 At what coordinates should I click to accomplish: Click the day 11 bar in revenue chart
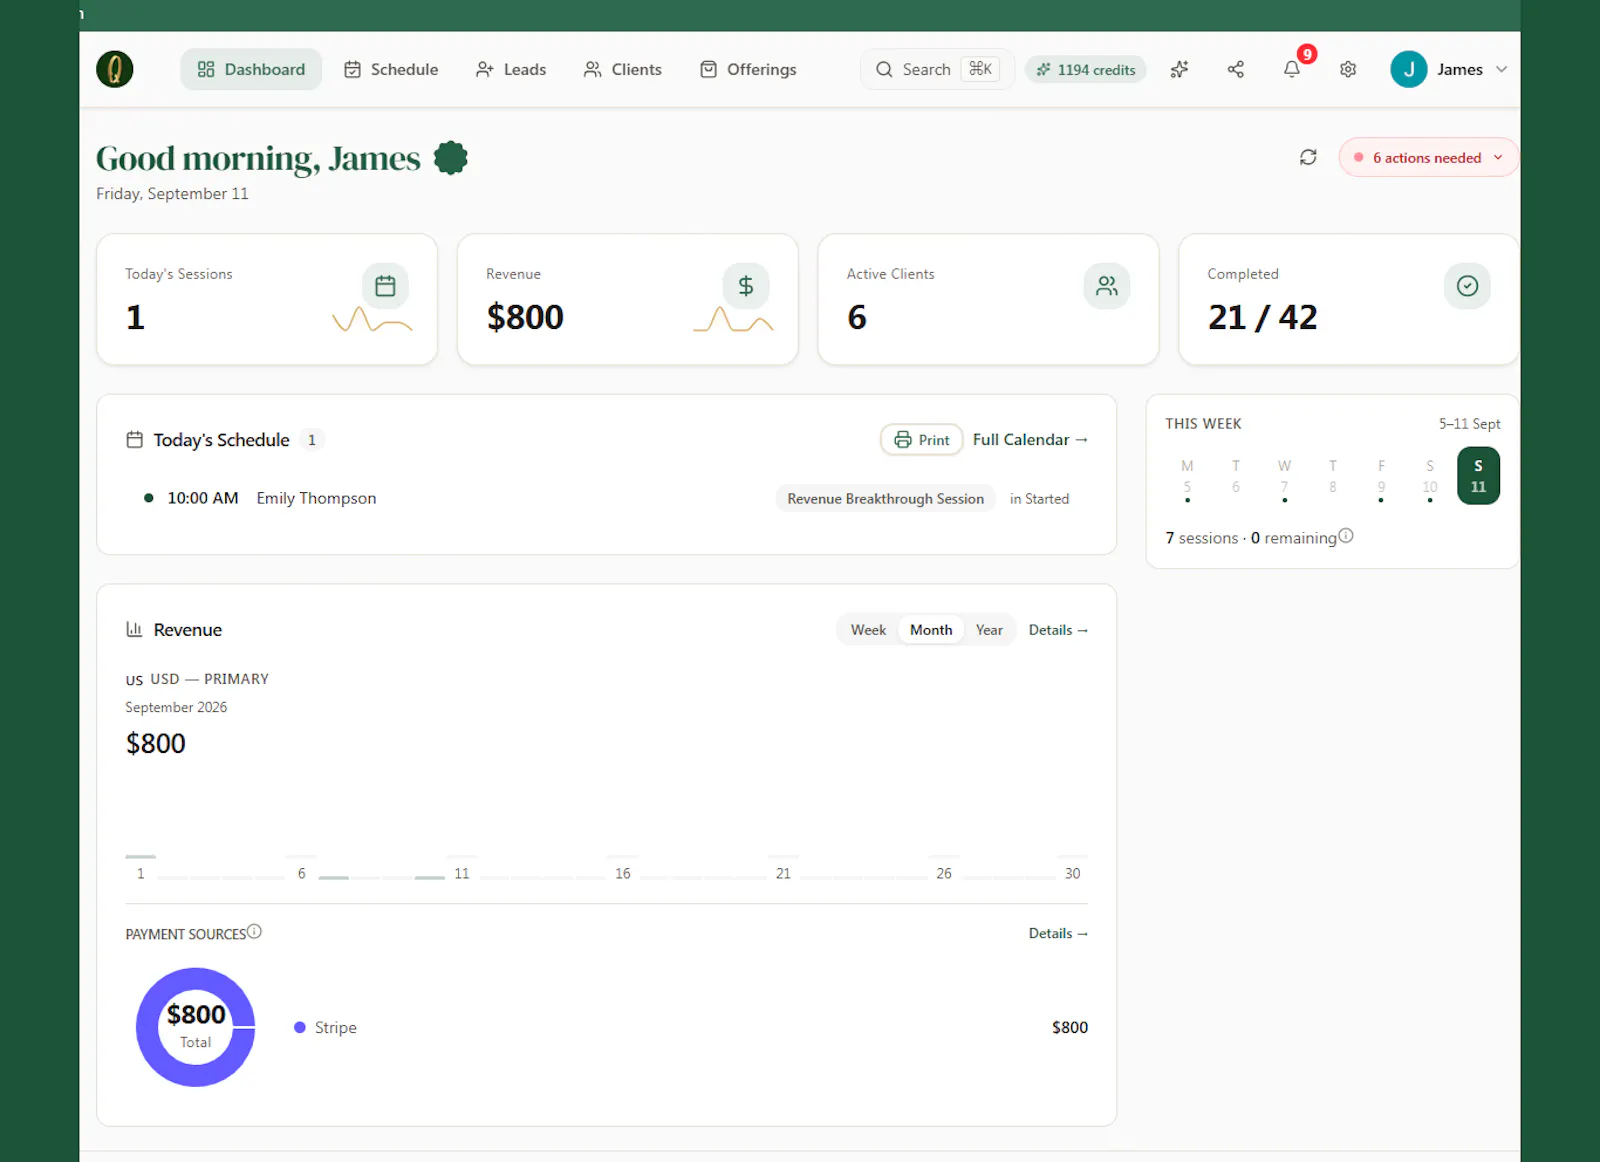(x=462, y=857)
